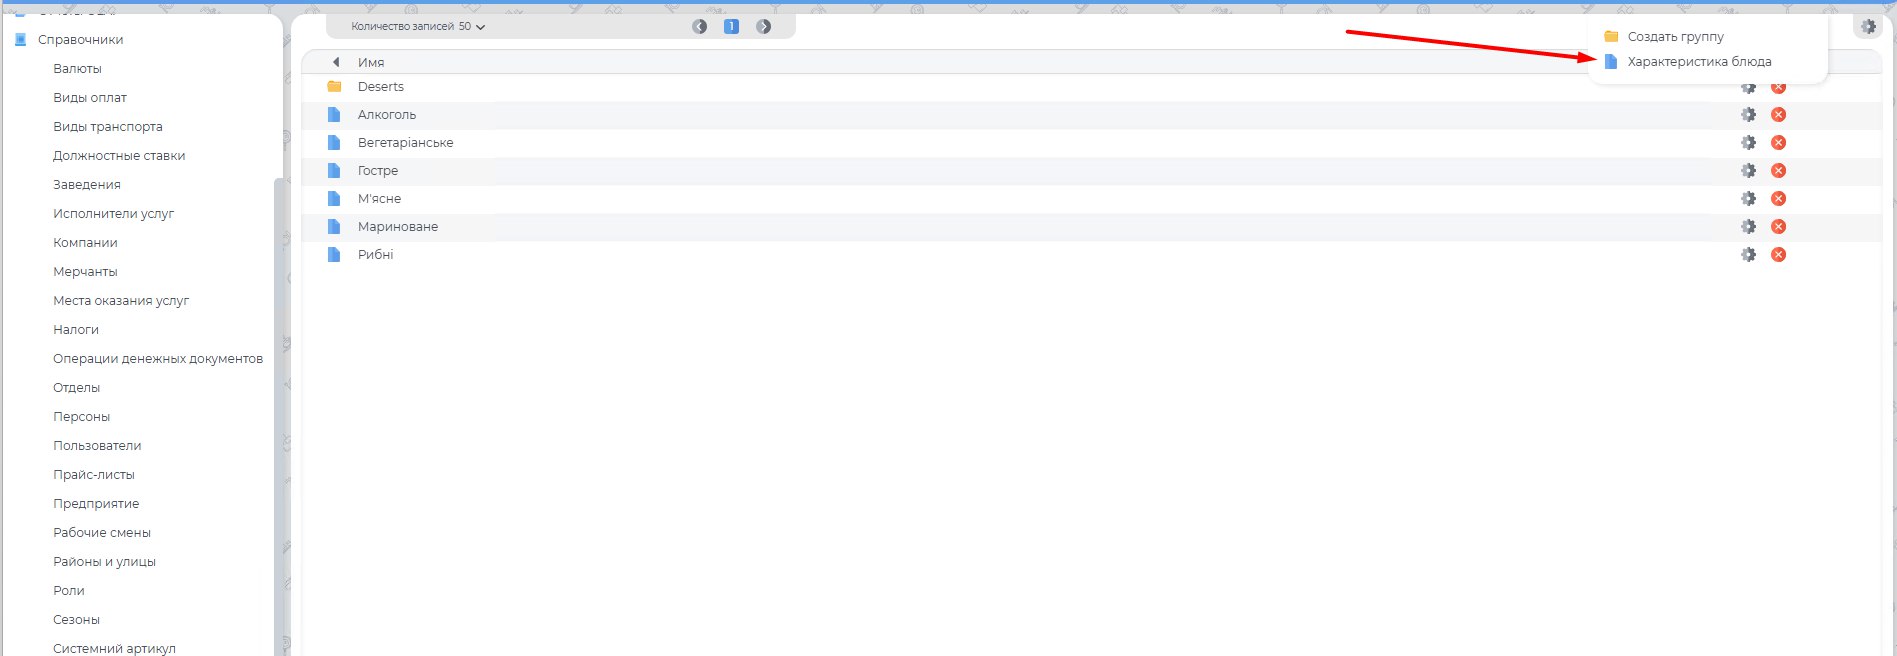Click the sidebar vertical scrollbar
Screen dimensions: 1897x656
pyautogui.click(x=279, y=400)
